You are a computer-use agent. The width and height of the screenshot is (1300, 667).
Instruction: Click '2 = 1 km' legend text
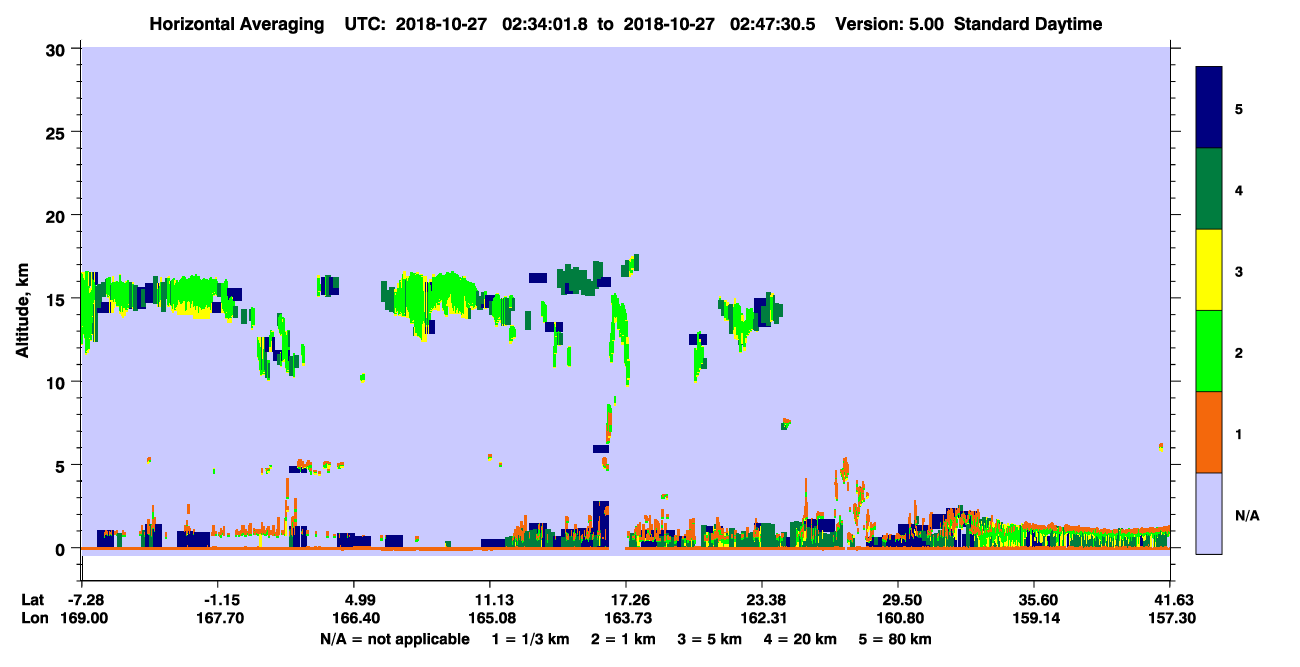tap(625, 639)
